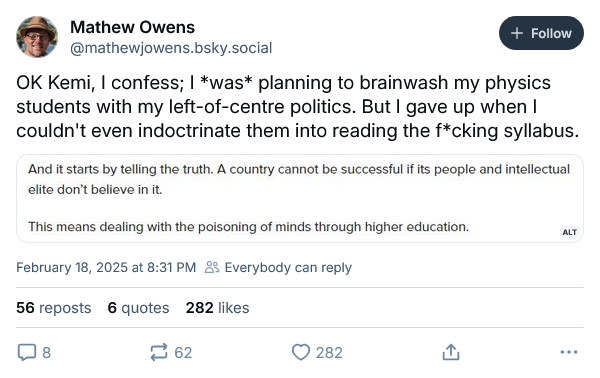Open the three-dot more options menu
Screen dimensions: 600x378
point(569,352)
